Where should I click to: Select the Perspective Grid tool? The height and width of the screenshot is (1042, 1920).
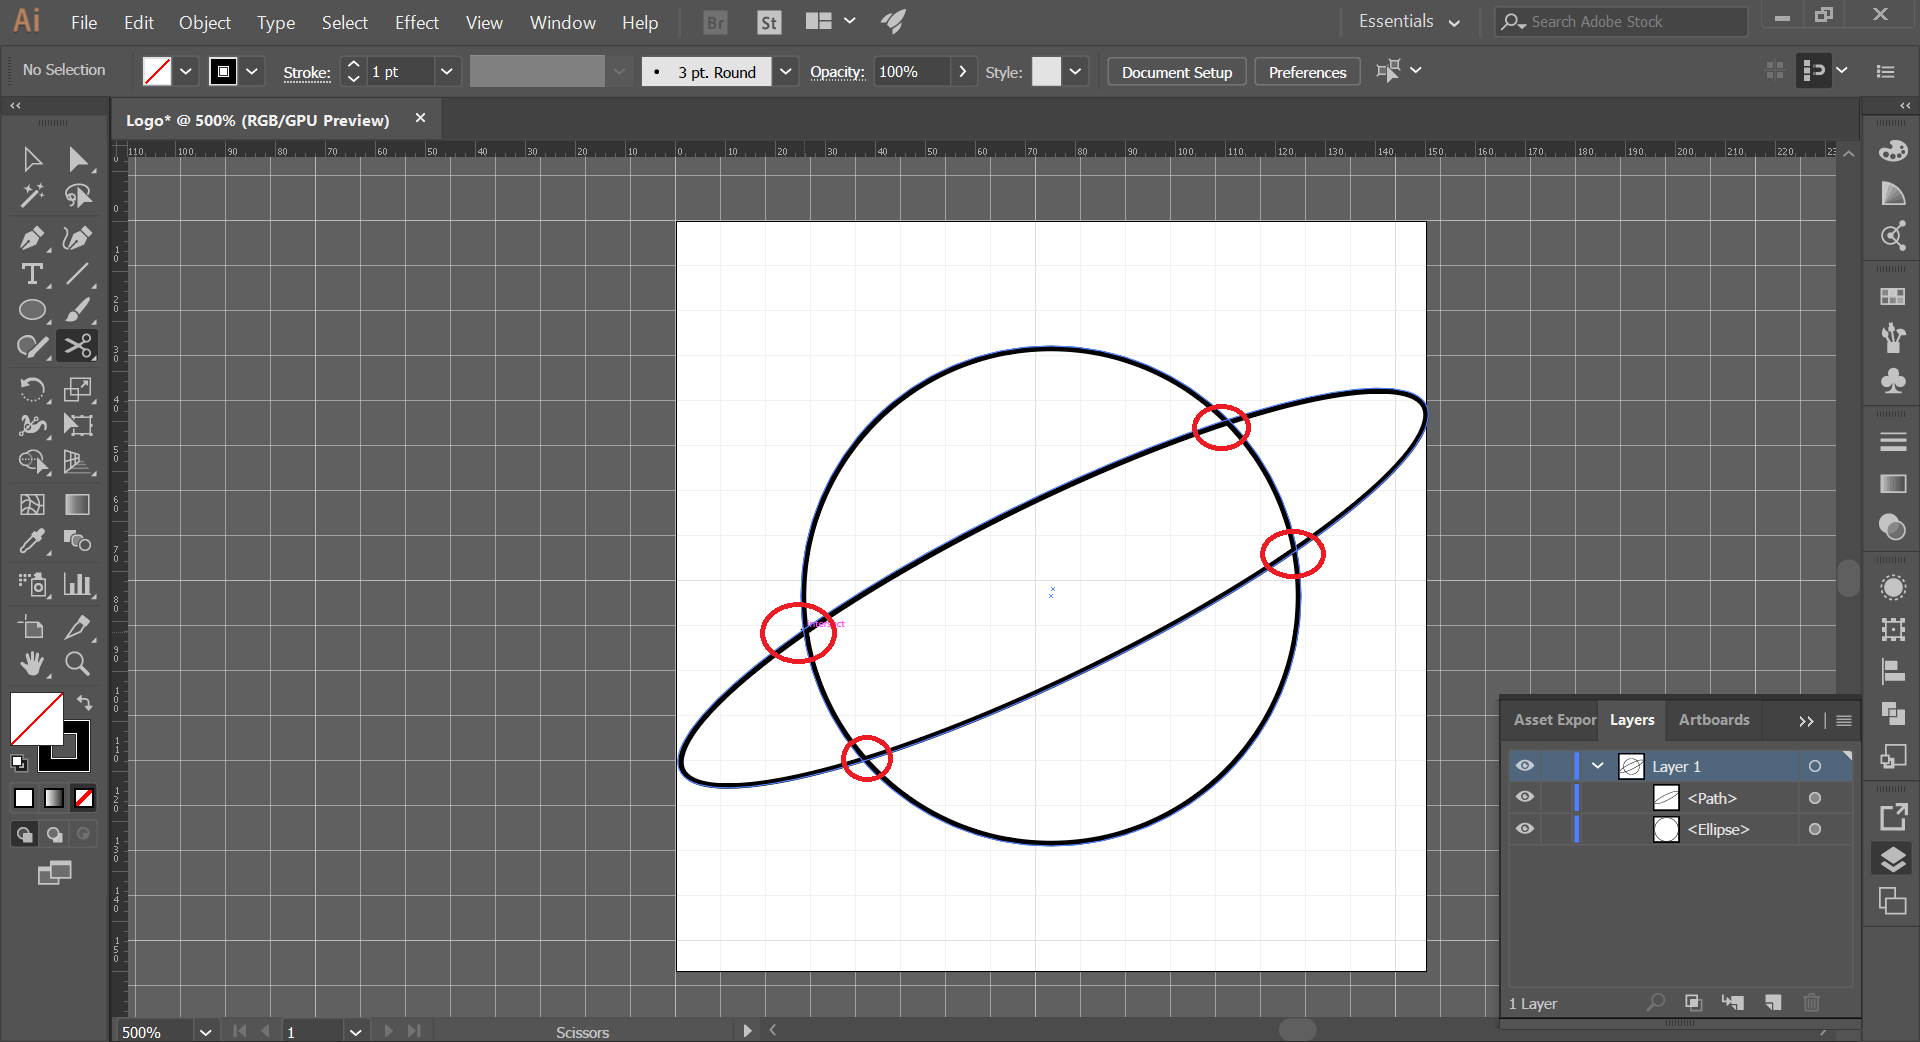click(x=77, y=461)
